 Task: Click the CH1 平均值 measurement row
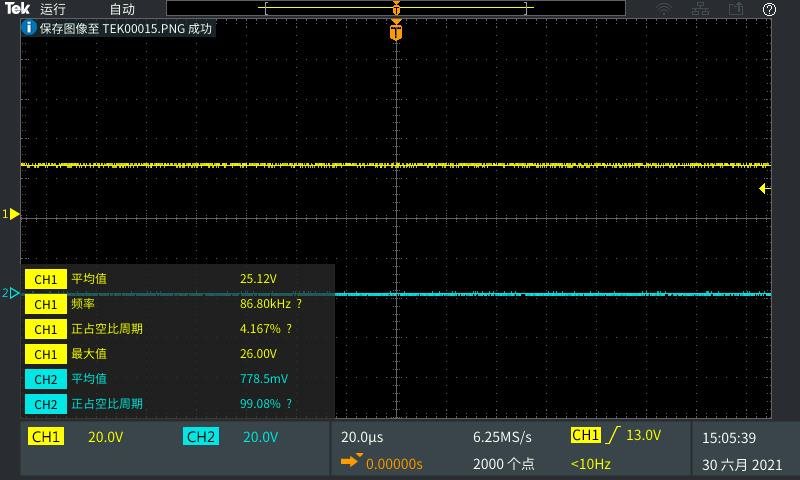coord(180,279)
